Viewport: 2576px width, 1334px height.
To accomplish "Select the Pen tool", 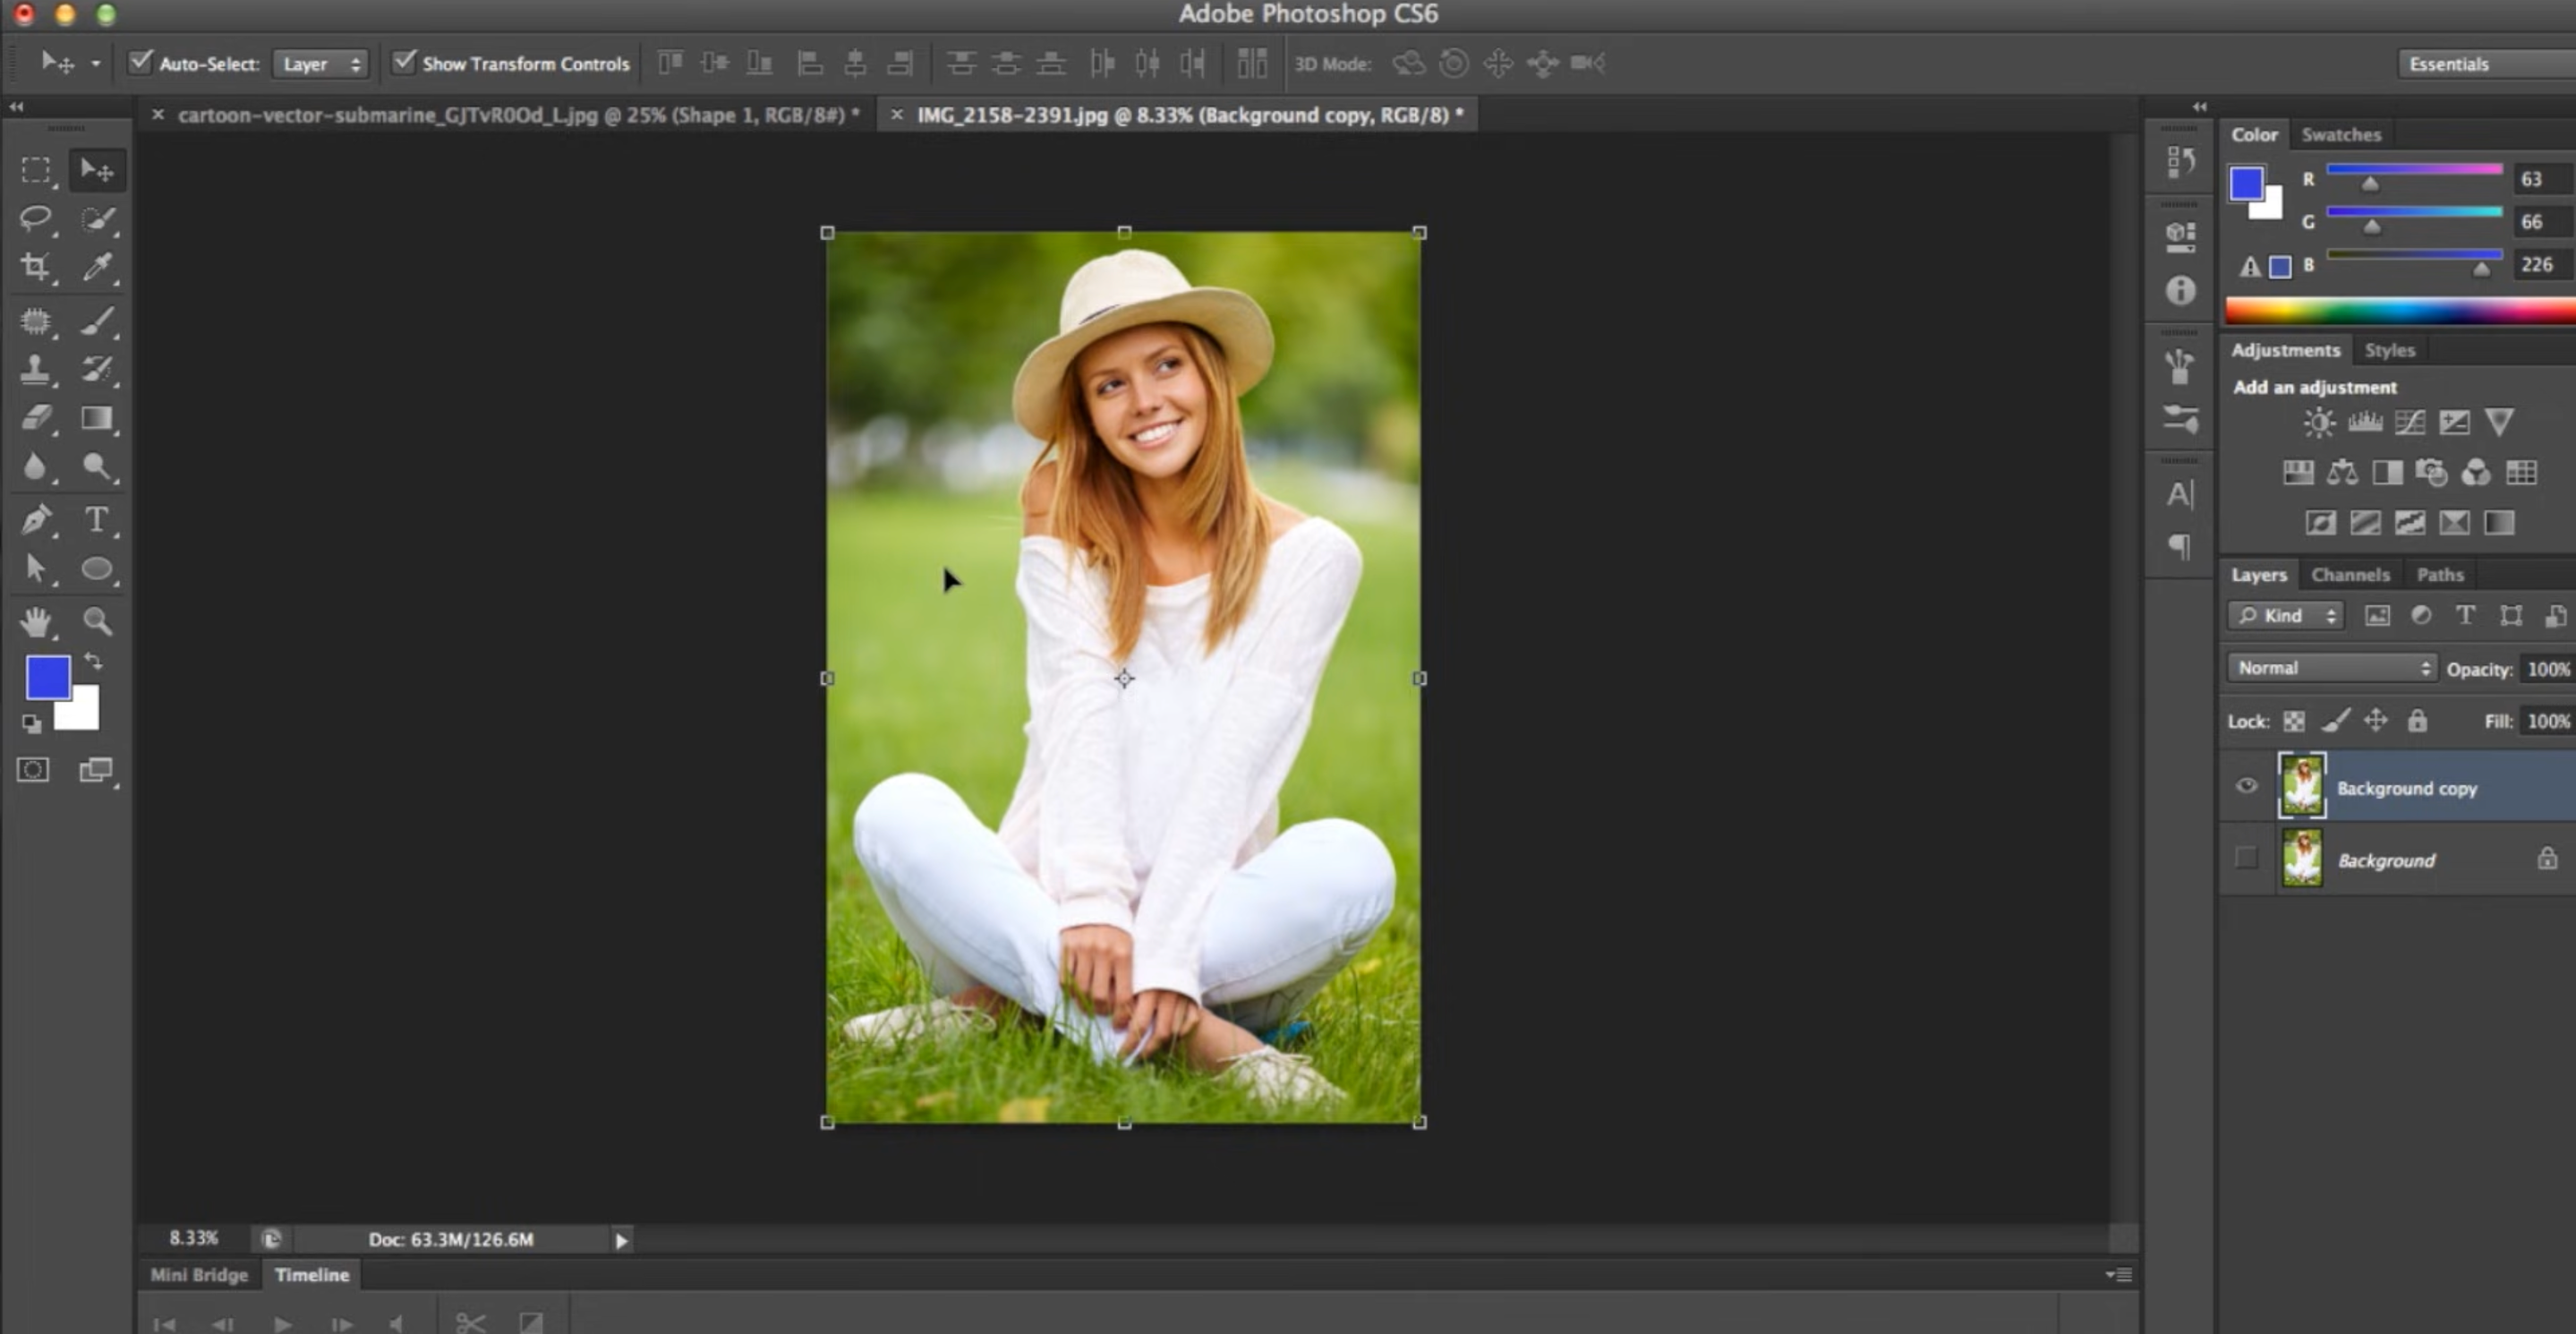I will [36, 520].
